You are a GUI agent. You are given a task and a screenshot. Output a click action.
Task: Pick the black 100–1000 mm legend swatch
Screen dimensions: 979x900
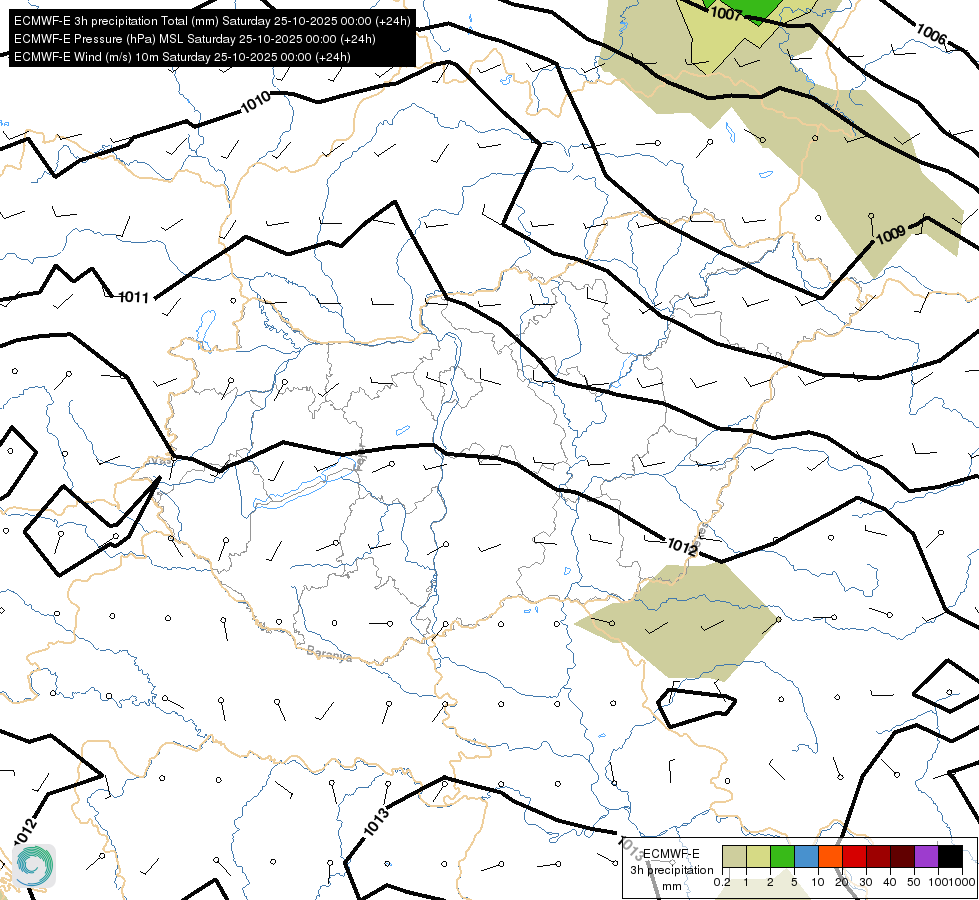tap(950, 856)
